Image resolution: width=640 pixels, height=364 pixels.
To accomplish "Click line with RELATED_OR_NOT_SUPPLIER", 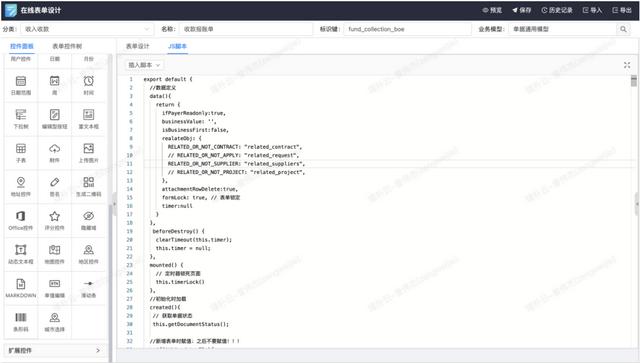I will click(236, 164).
